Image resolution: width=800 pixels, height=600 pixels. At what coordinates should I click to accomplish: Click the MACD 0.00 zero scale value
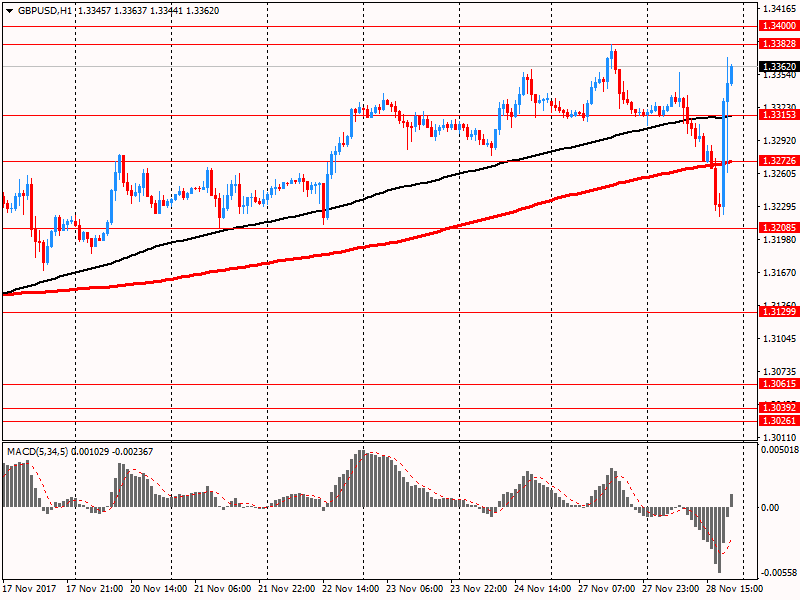click(x=770, y=508)
